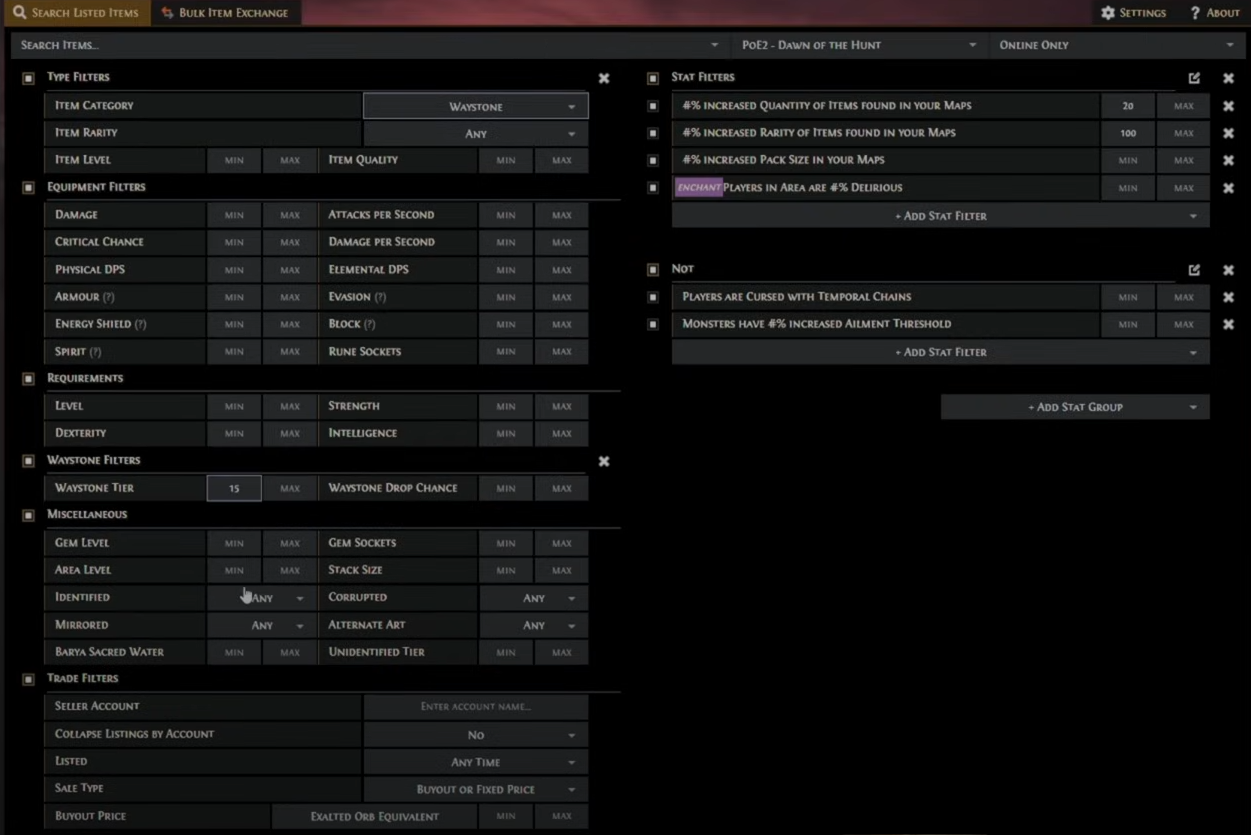Open the About help icon
Screen dimensions: 1251x835
click(x=1195, y=13)
